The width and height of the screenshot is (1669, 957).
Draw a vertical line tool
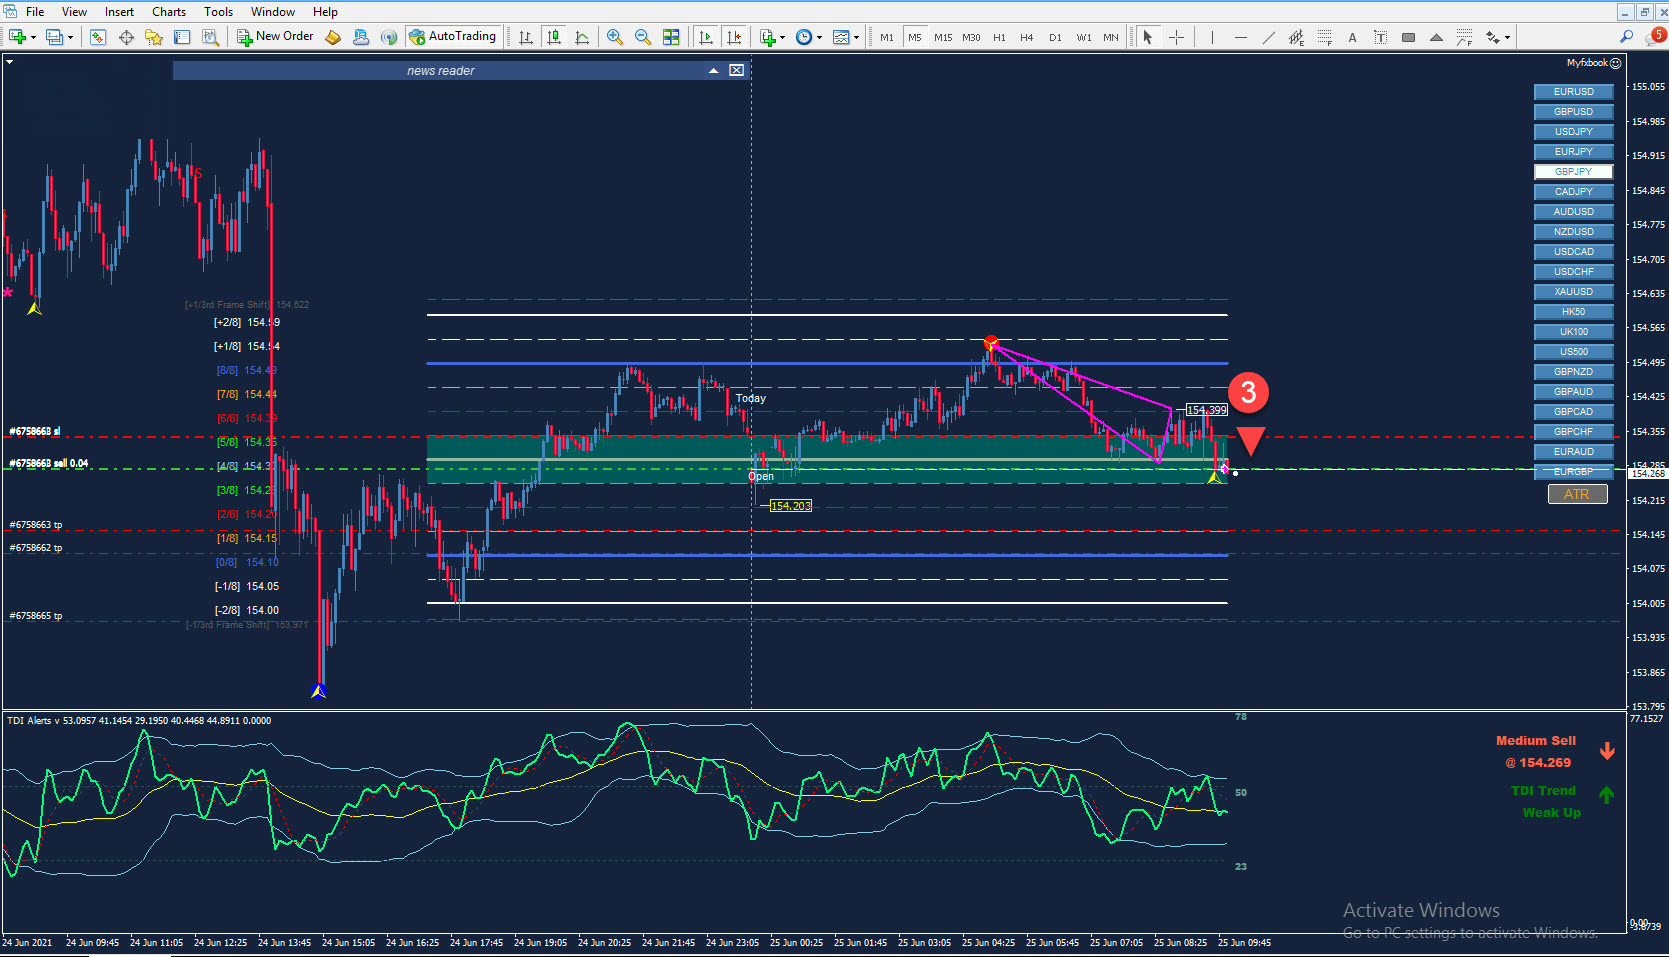(x=1212, y=37)
